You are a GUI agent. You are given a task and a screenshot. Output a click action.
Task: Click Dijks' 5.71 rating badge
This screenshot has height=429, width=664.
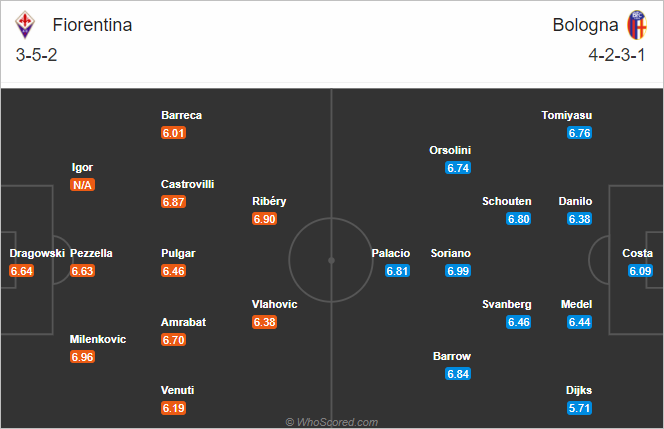tap(580, 408)
